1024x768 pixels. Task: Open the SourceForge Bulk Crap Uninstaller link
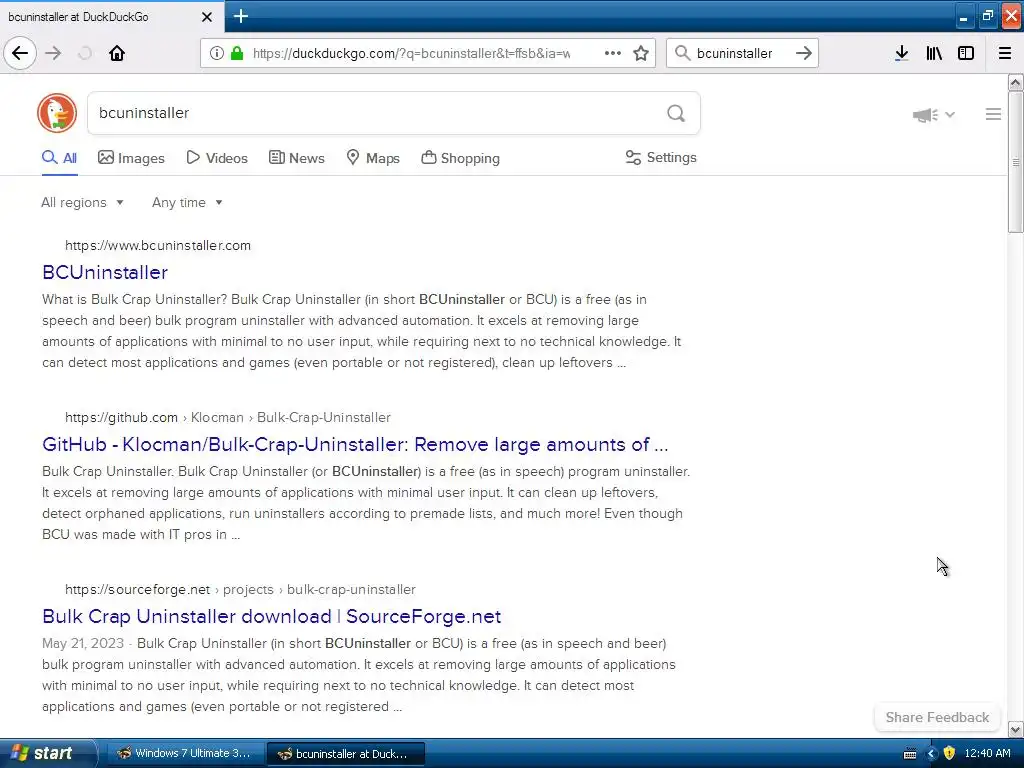coord(272,616)
